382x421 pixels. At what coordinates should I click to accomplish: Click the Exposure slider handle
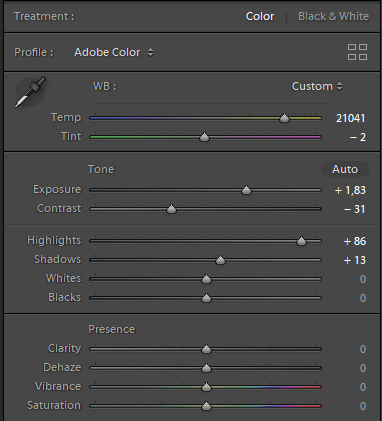point(246,190)
